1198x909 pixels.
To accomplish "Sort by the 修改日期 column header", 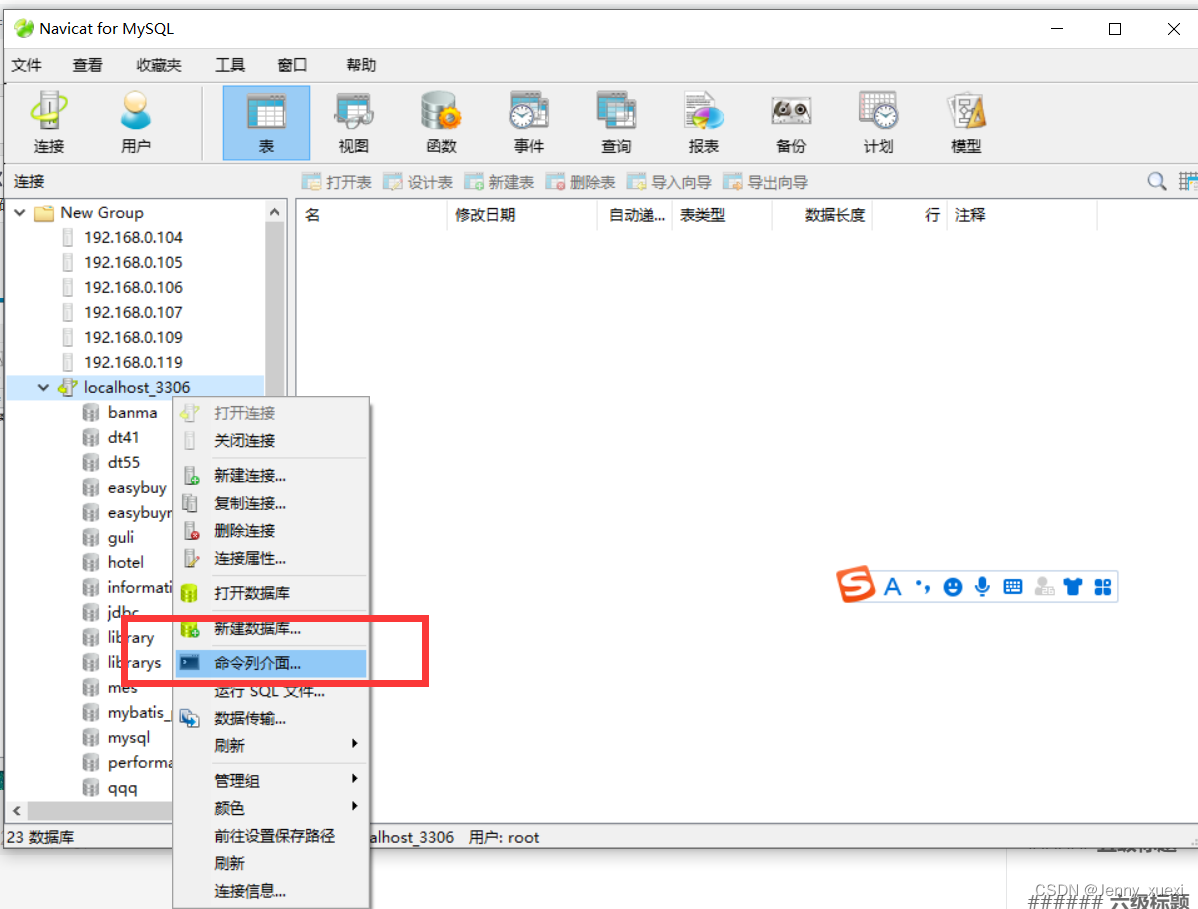I will [x=522, y=215].
